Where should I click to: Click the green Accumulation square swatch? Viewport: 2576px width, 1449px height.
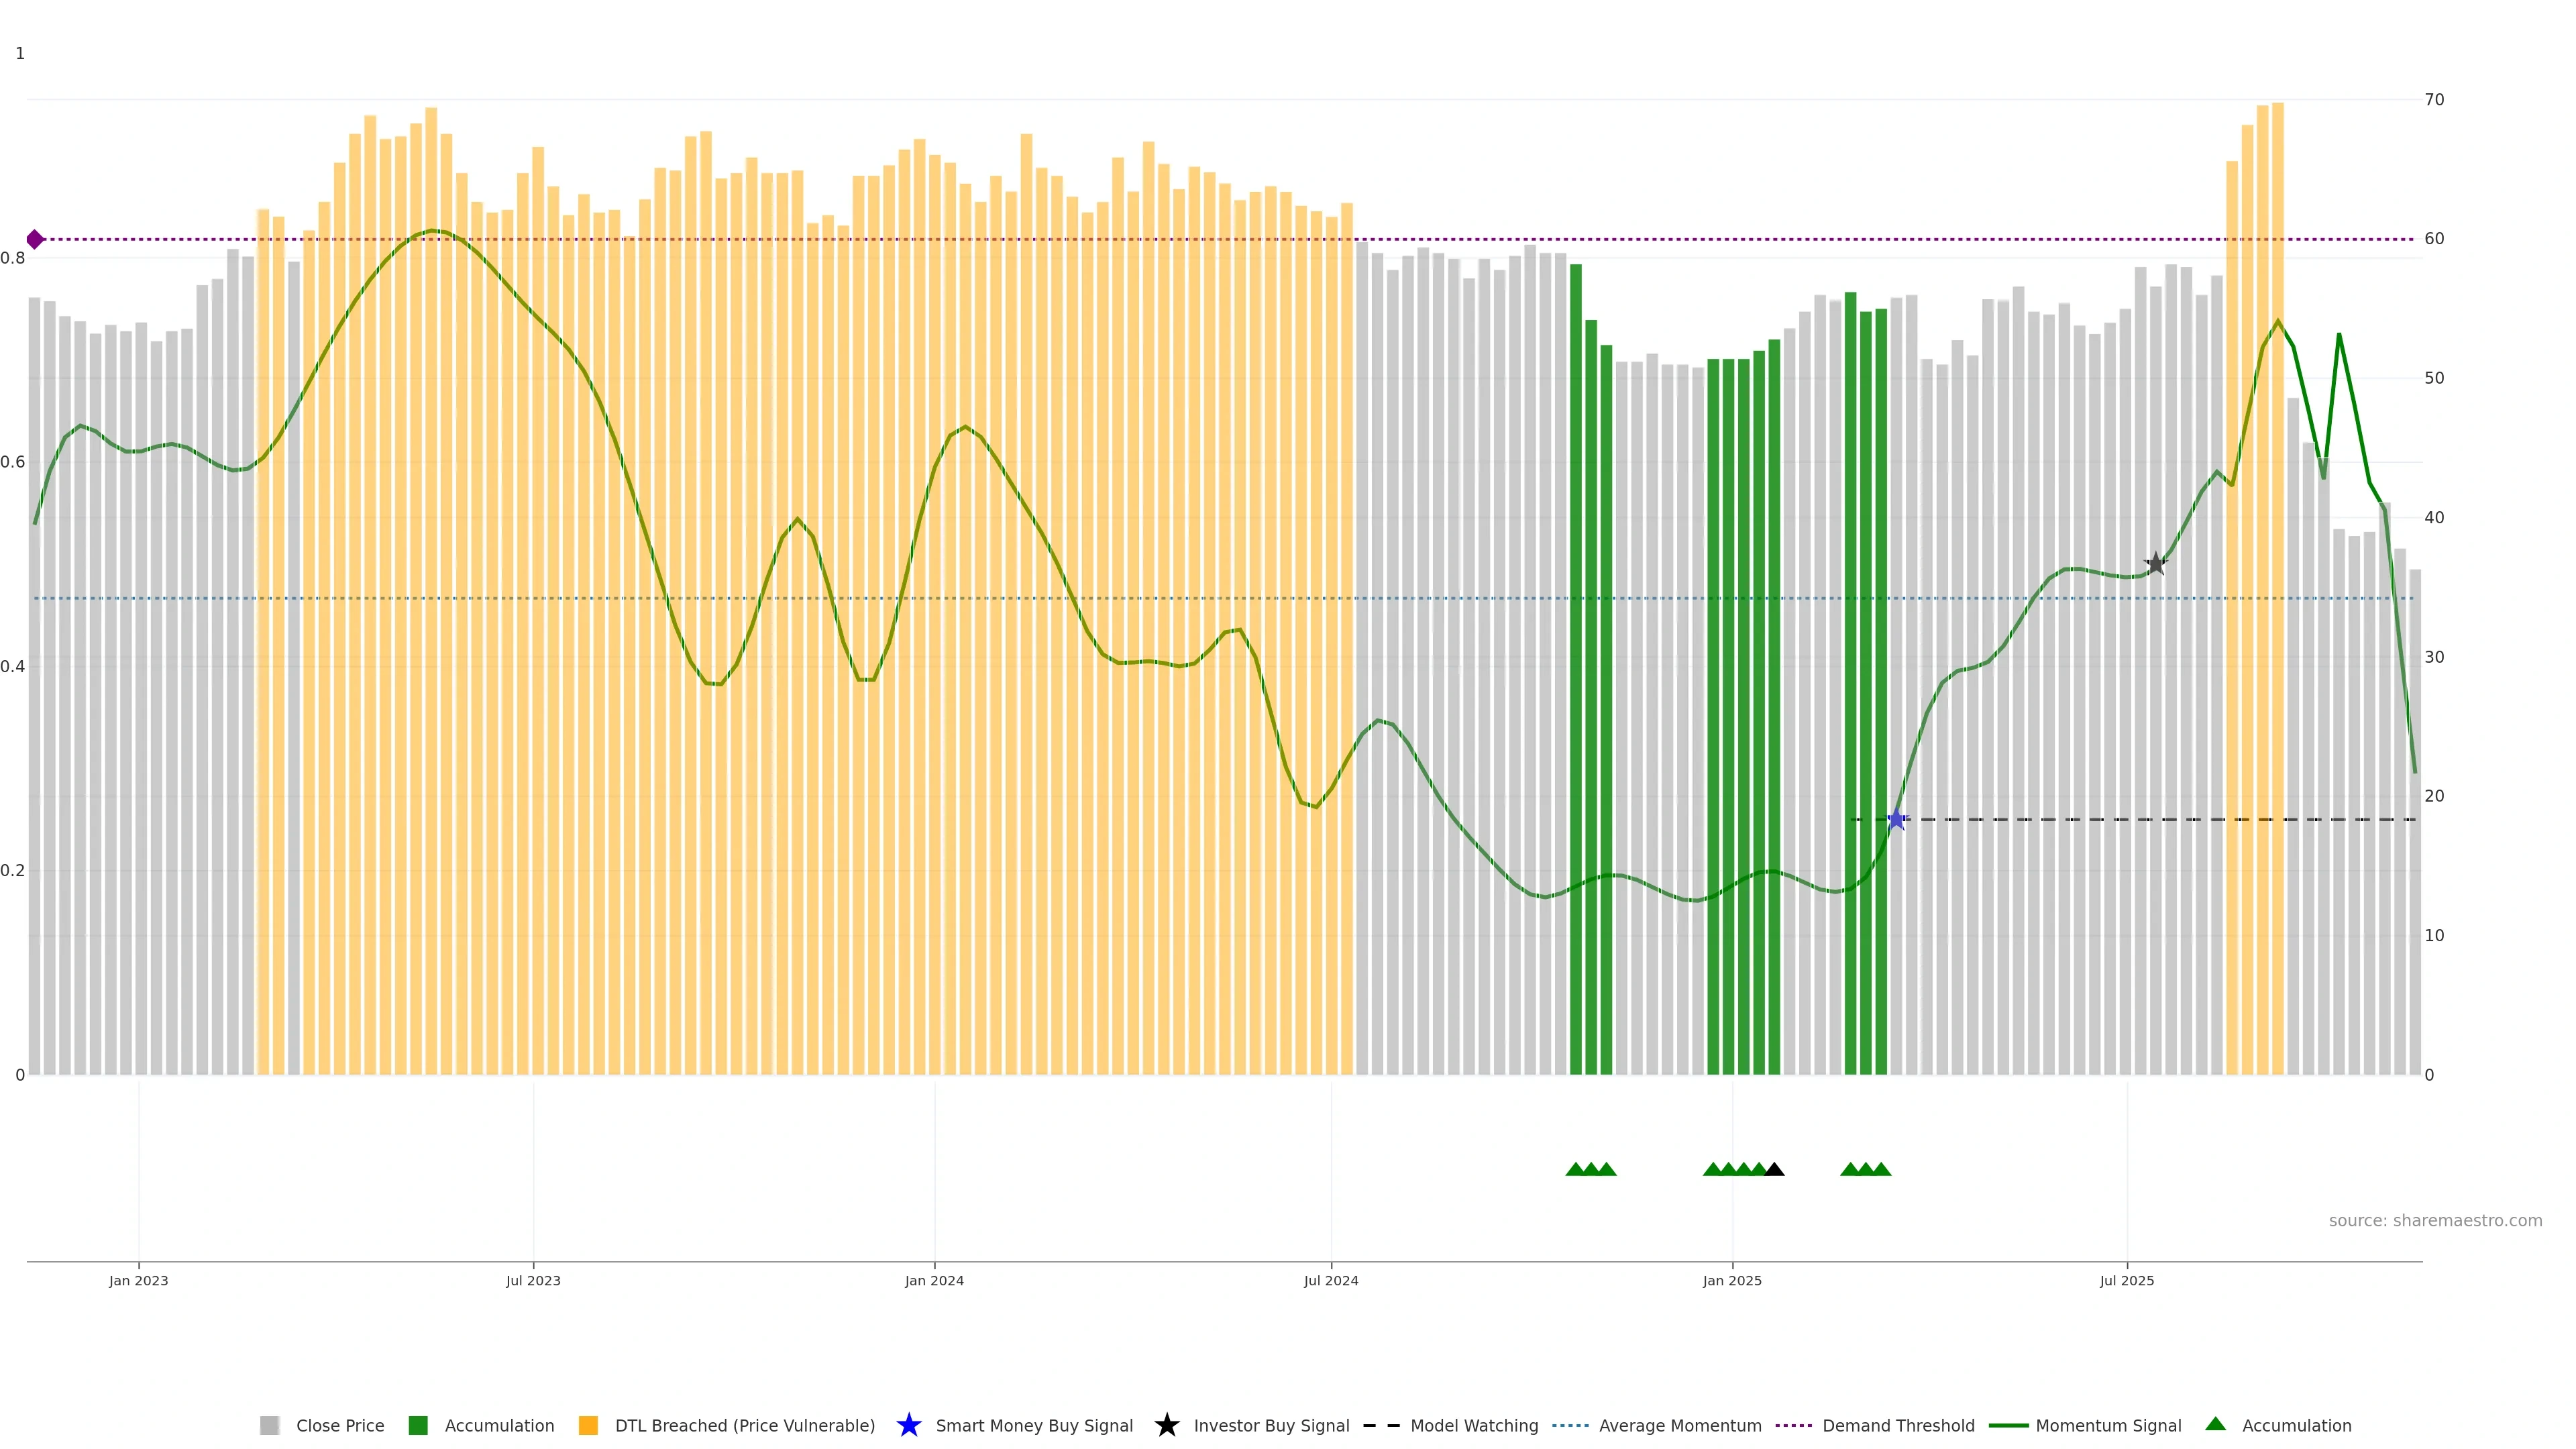click(418, 1426)
